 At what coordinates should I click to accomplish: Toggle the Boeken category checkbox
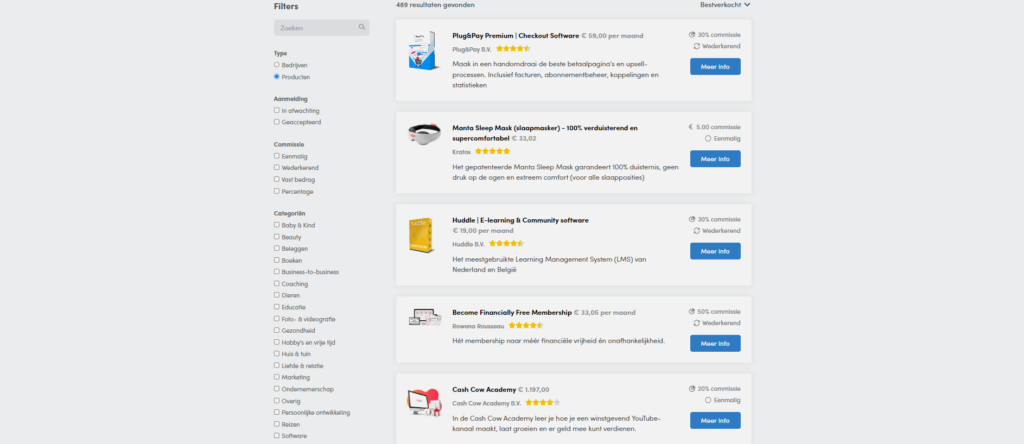point(277,260)
